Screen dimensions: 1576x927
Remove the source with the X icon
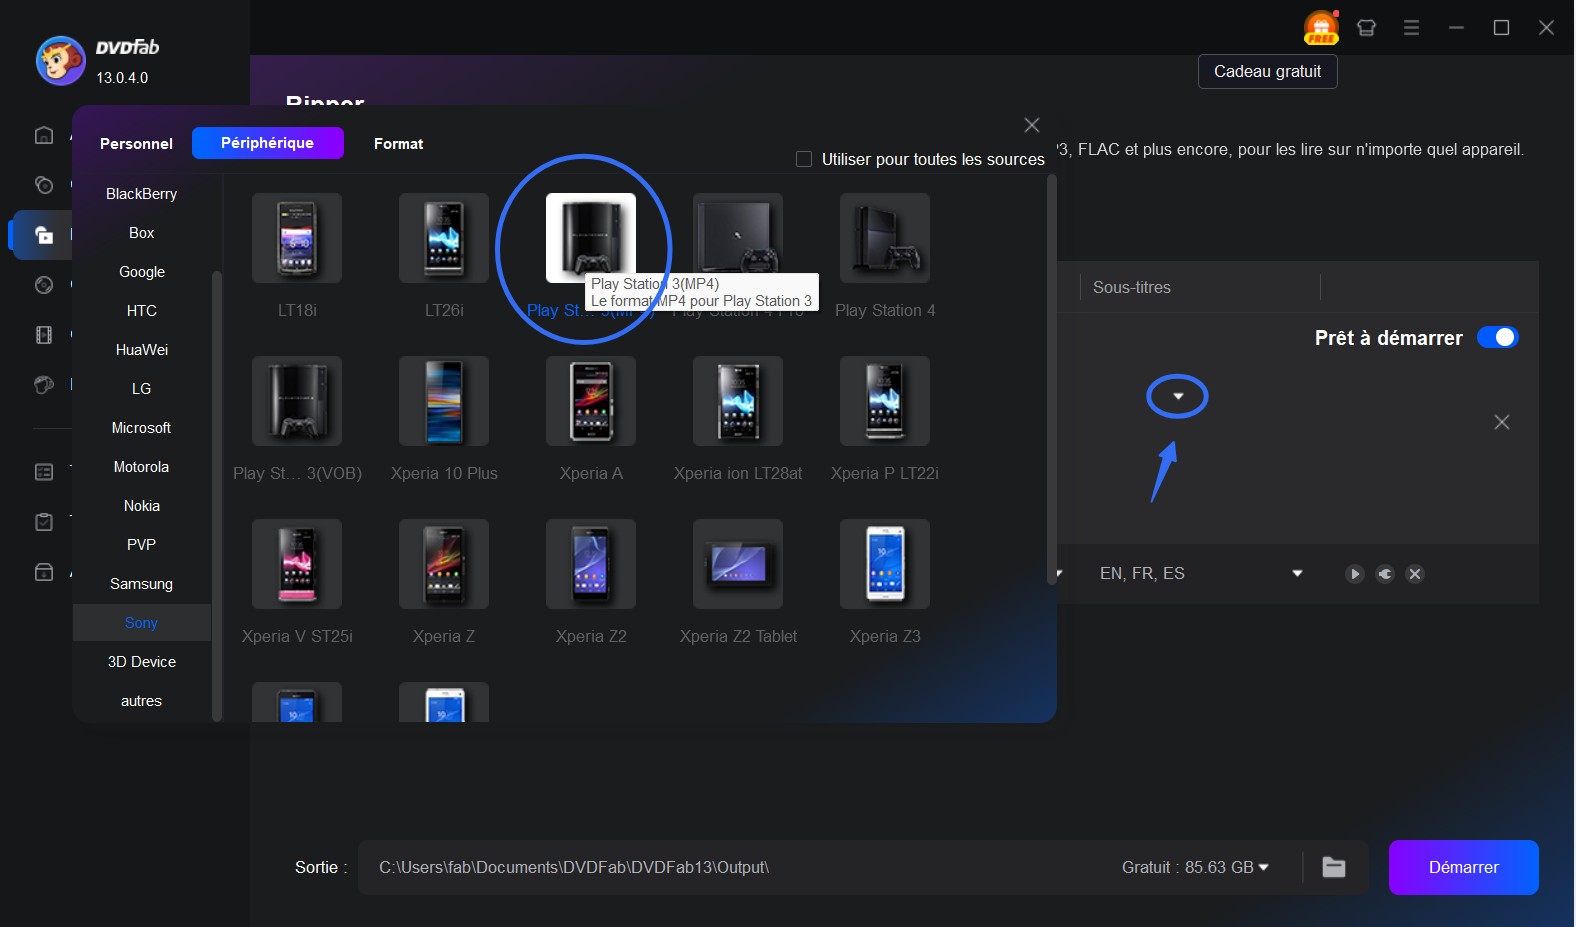pyautogui.click(x=1501, y=422)
